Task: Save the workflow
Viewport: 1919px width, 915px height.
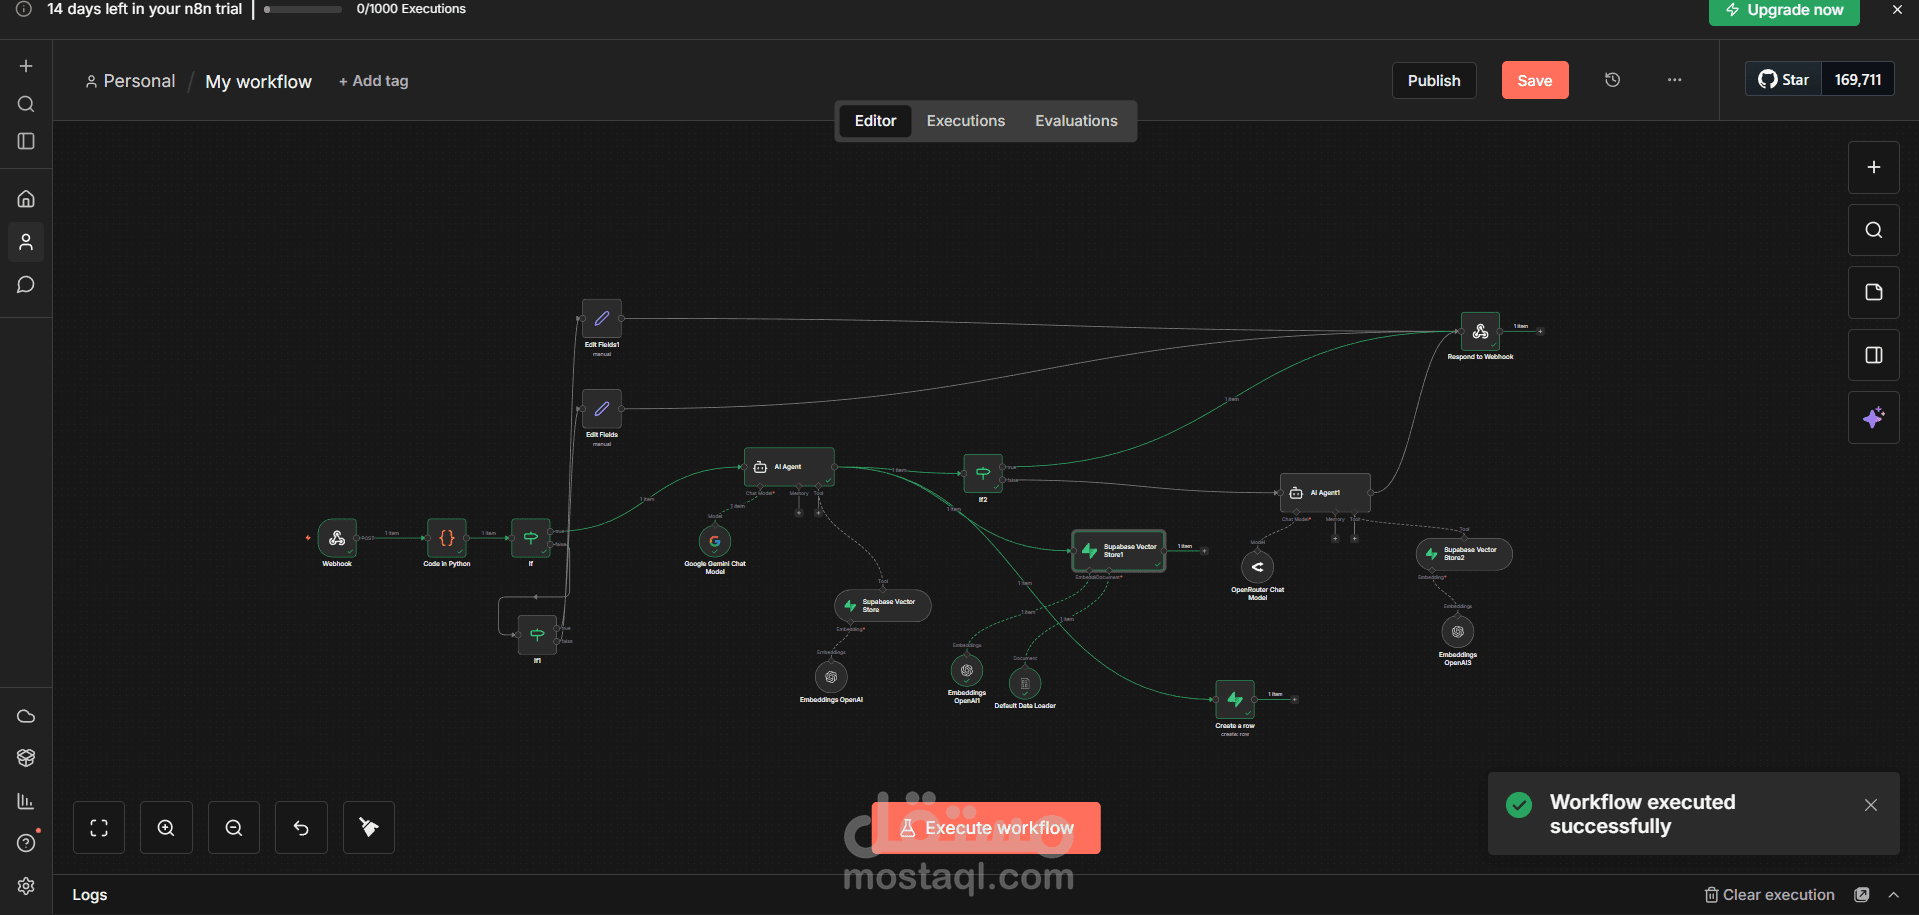Action: point(1535,81)
